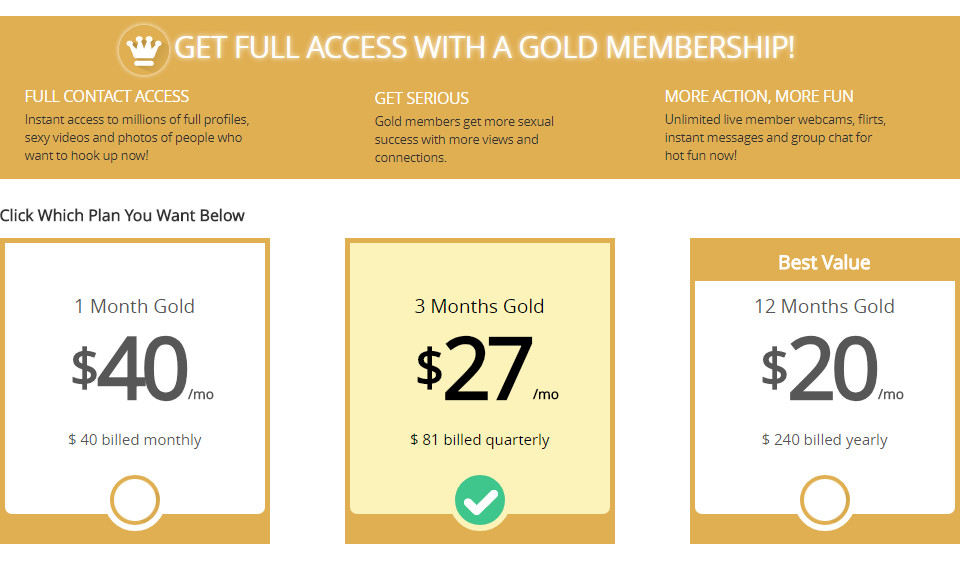The image size is (960, 561).
Task: Click the '$ 240 billed yearly' text
Action: 825,440
